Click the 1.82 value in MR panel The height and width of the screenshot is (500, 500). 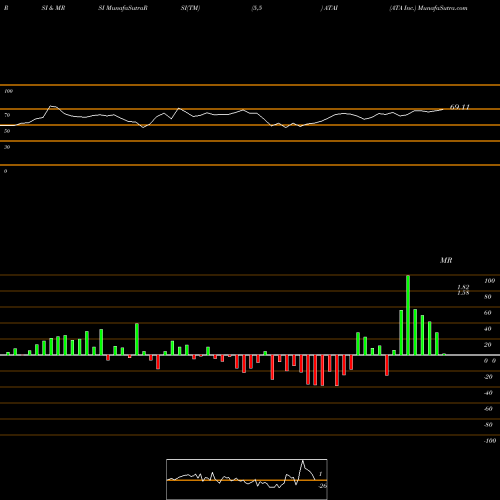coord(463,287)
